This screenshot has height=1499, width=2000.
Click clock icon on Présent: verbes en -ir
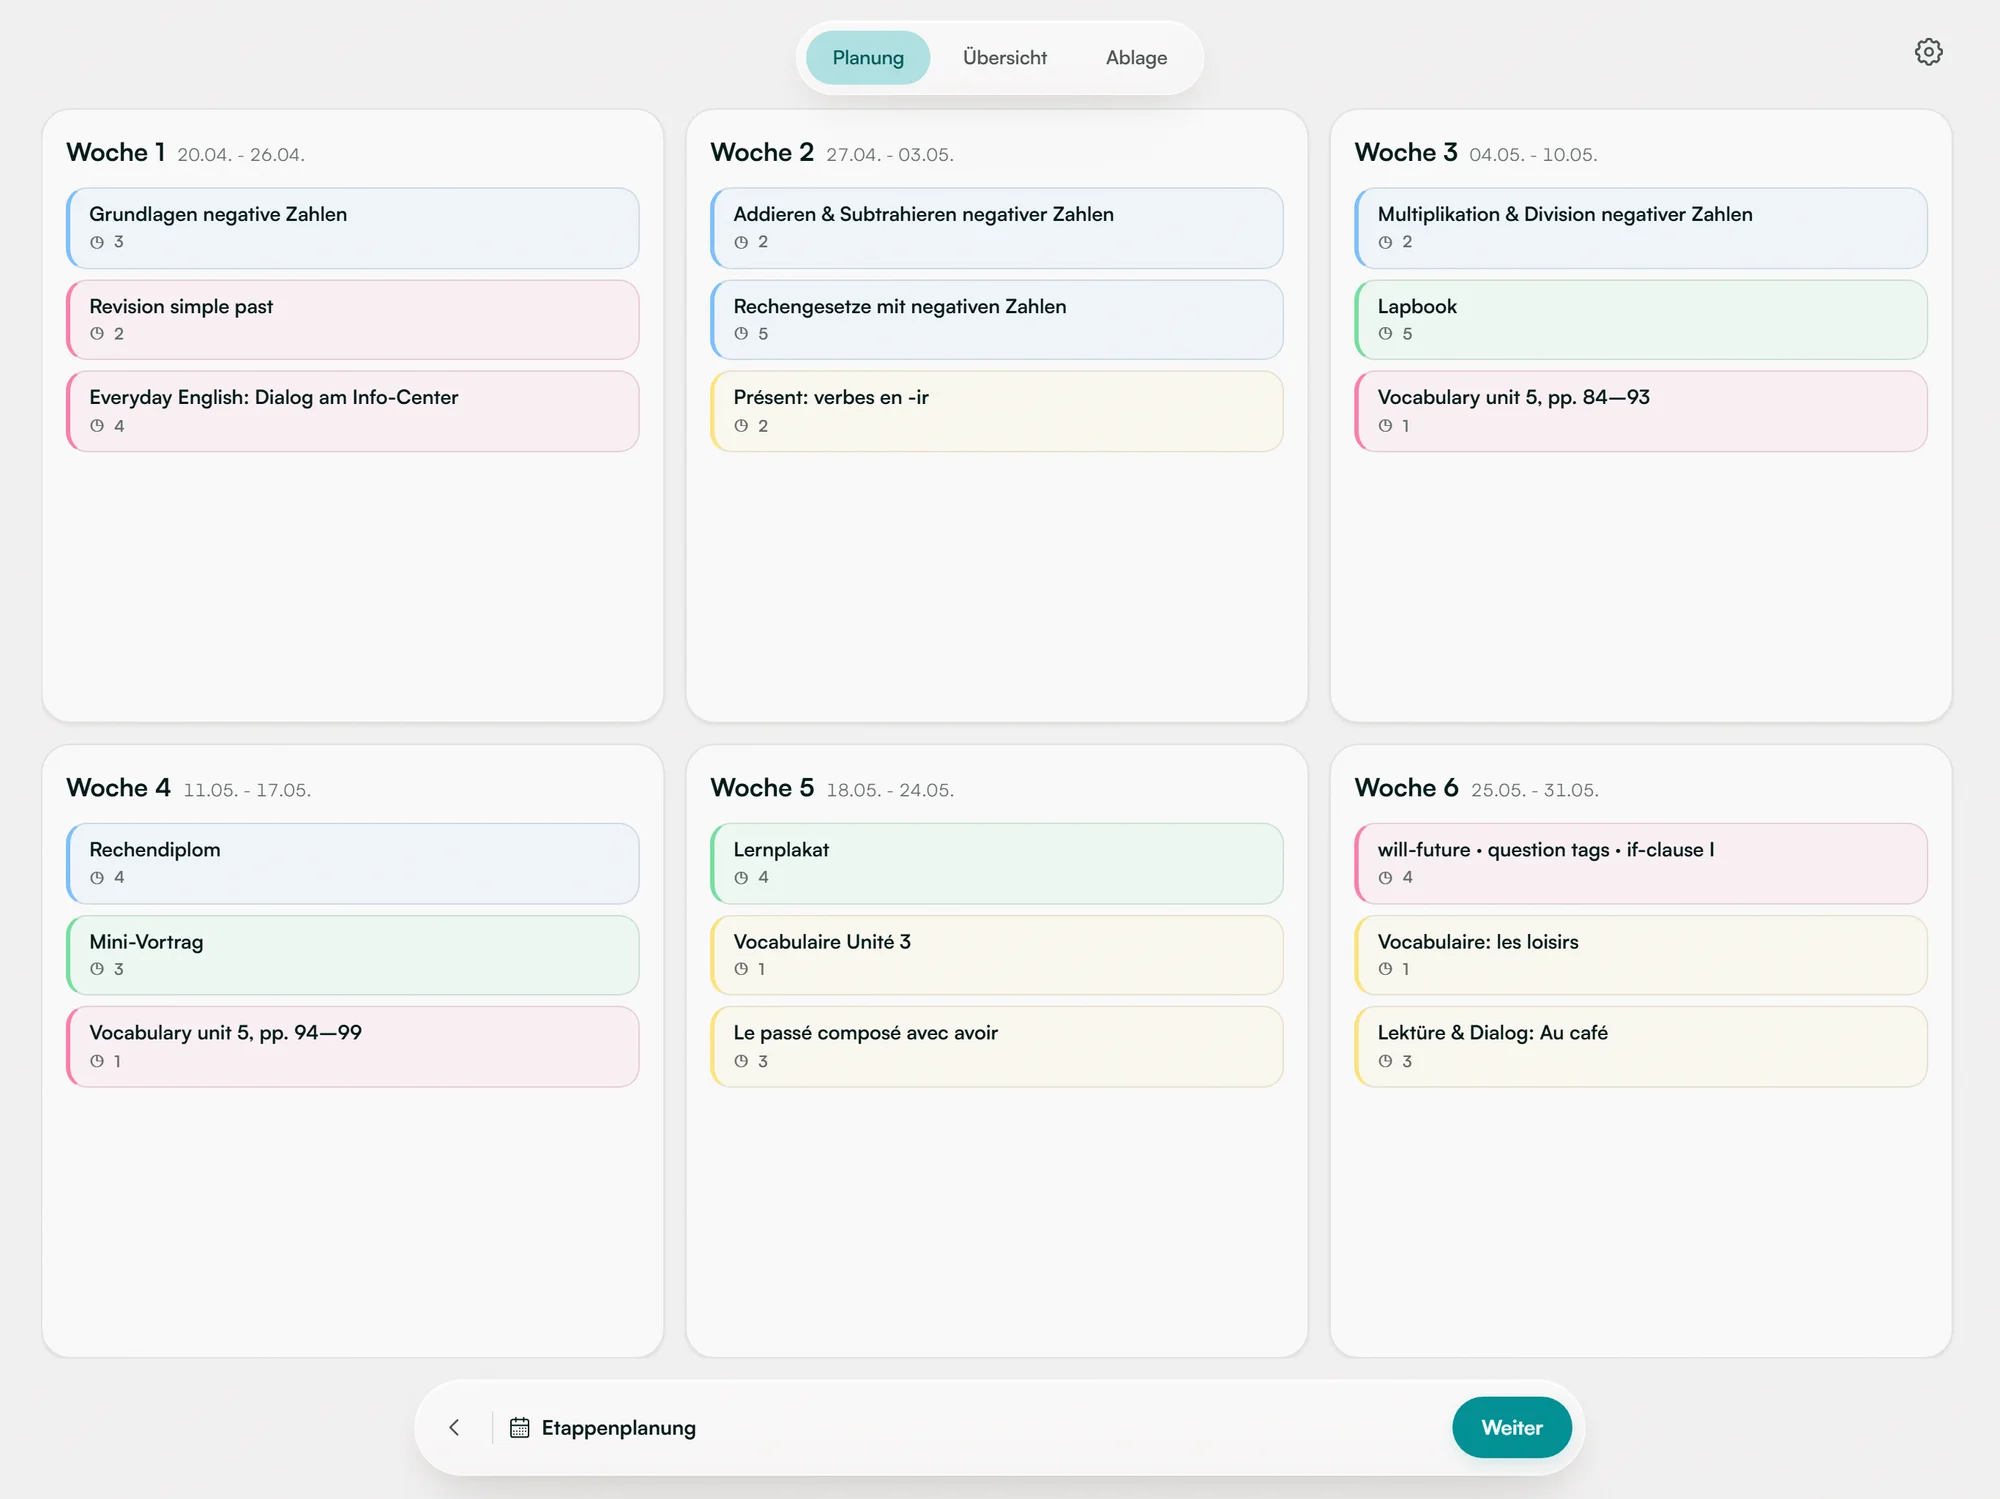pos(741,426)
